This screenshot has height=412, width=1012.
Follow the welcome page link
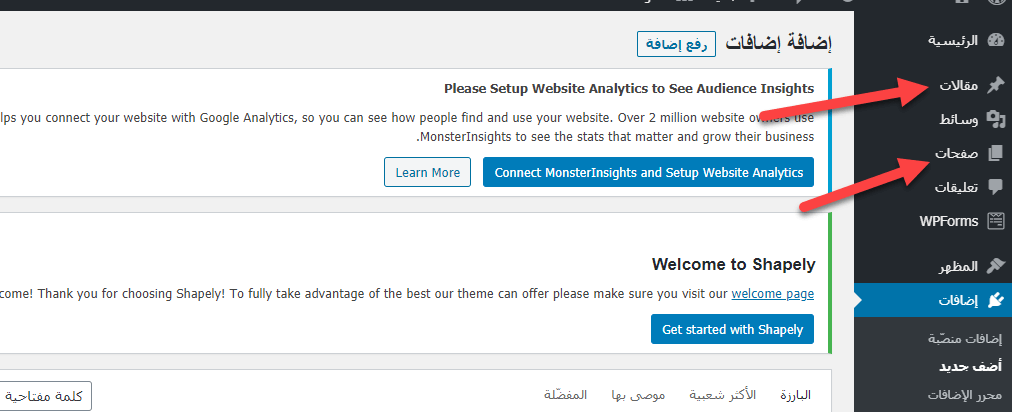click(x=773, y=294)
